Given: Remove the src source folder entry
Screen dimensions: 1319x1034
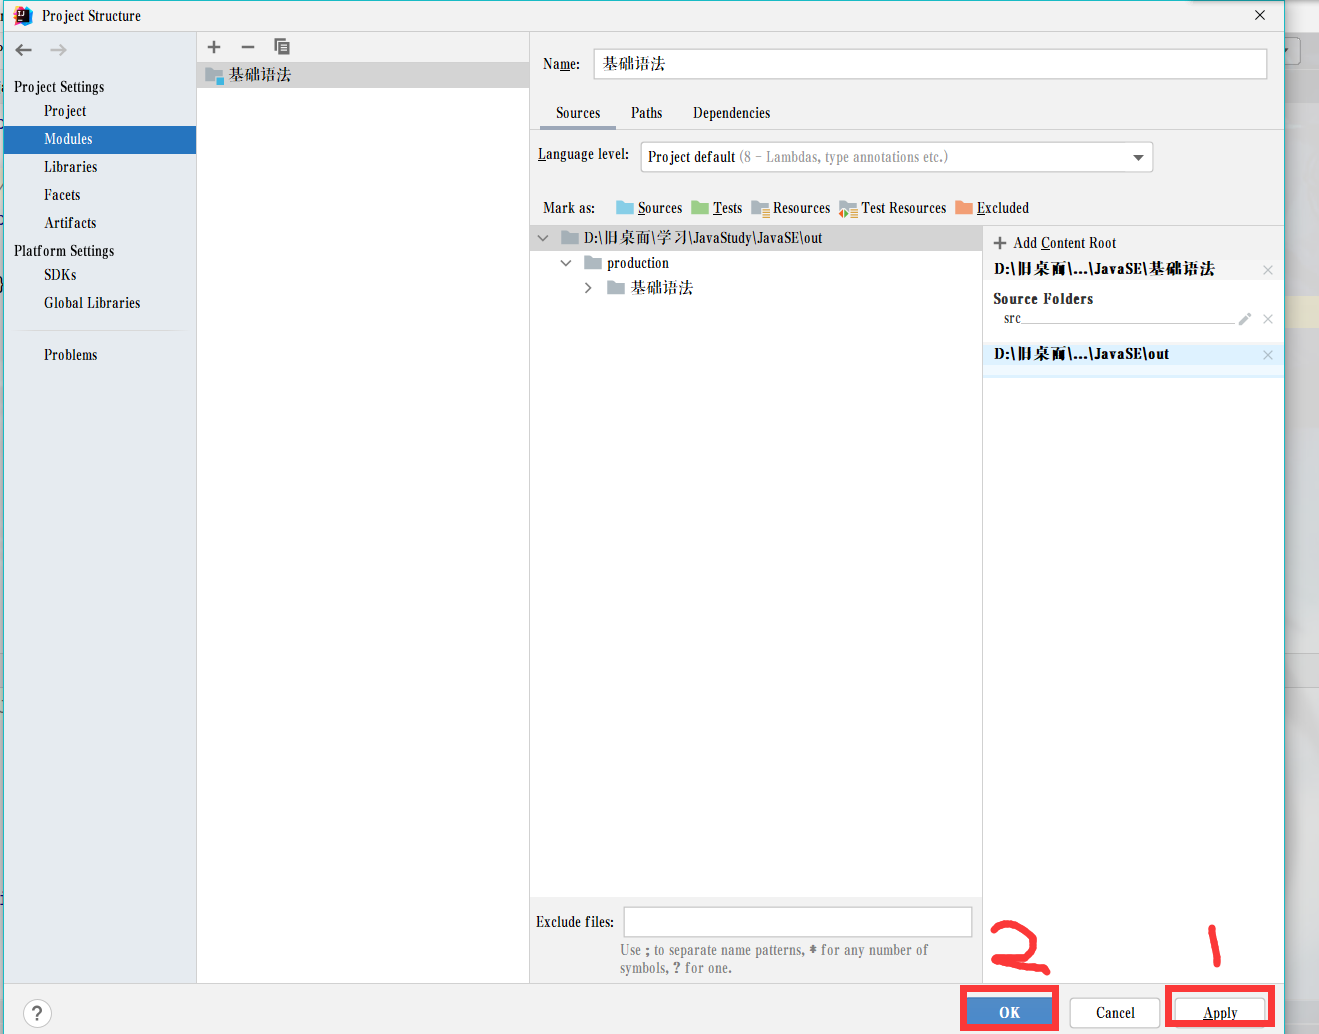Looking at the screenshot, I should pyautogui.click(x=1268, y=319).
